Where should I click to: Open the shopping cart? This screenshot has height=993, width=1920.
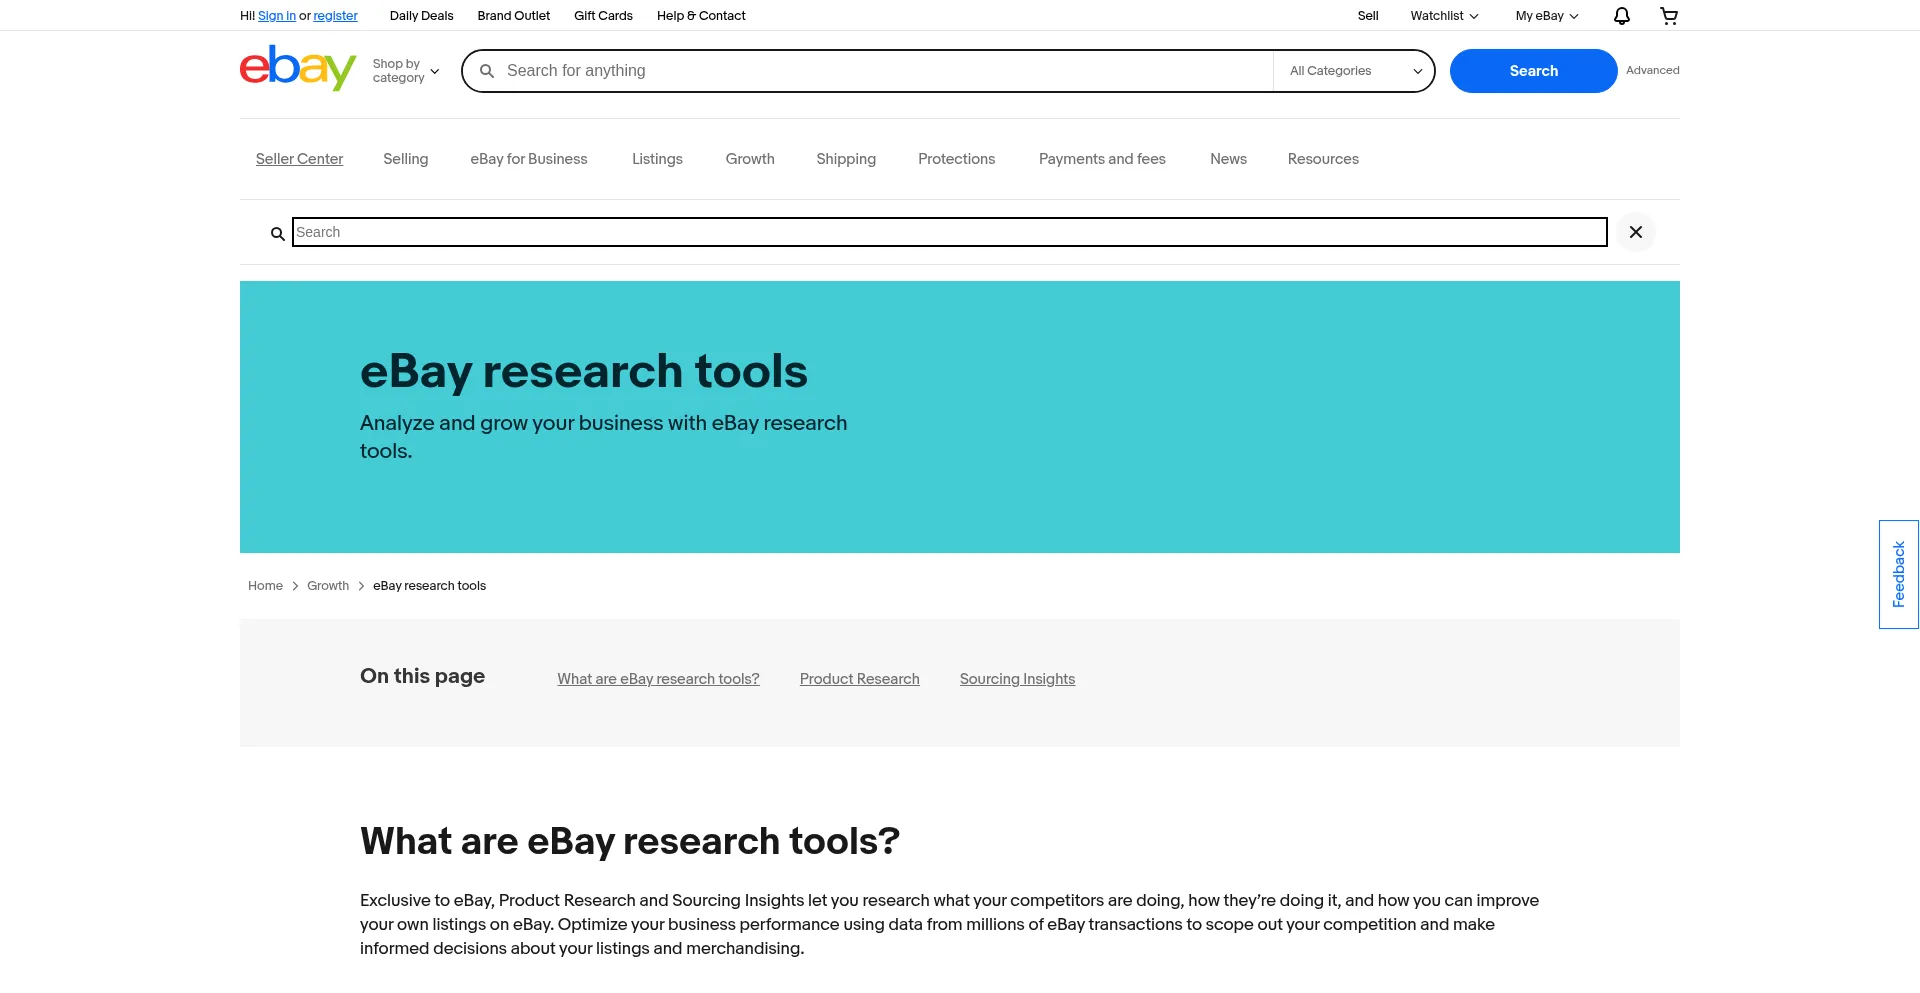[1668, 16]
